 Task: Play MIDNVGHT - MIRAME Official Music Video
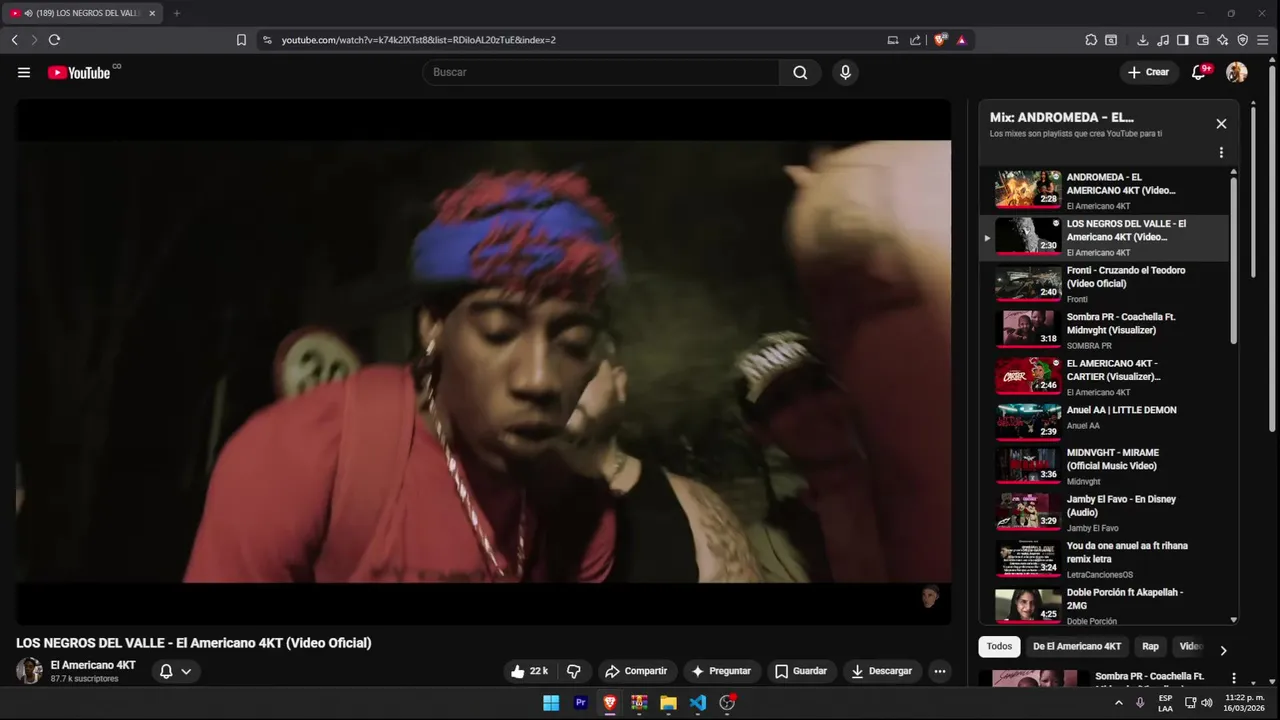coord(1103,466)
